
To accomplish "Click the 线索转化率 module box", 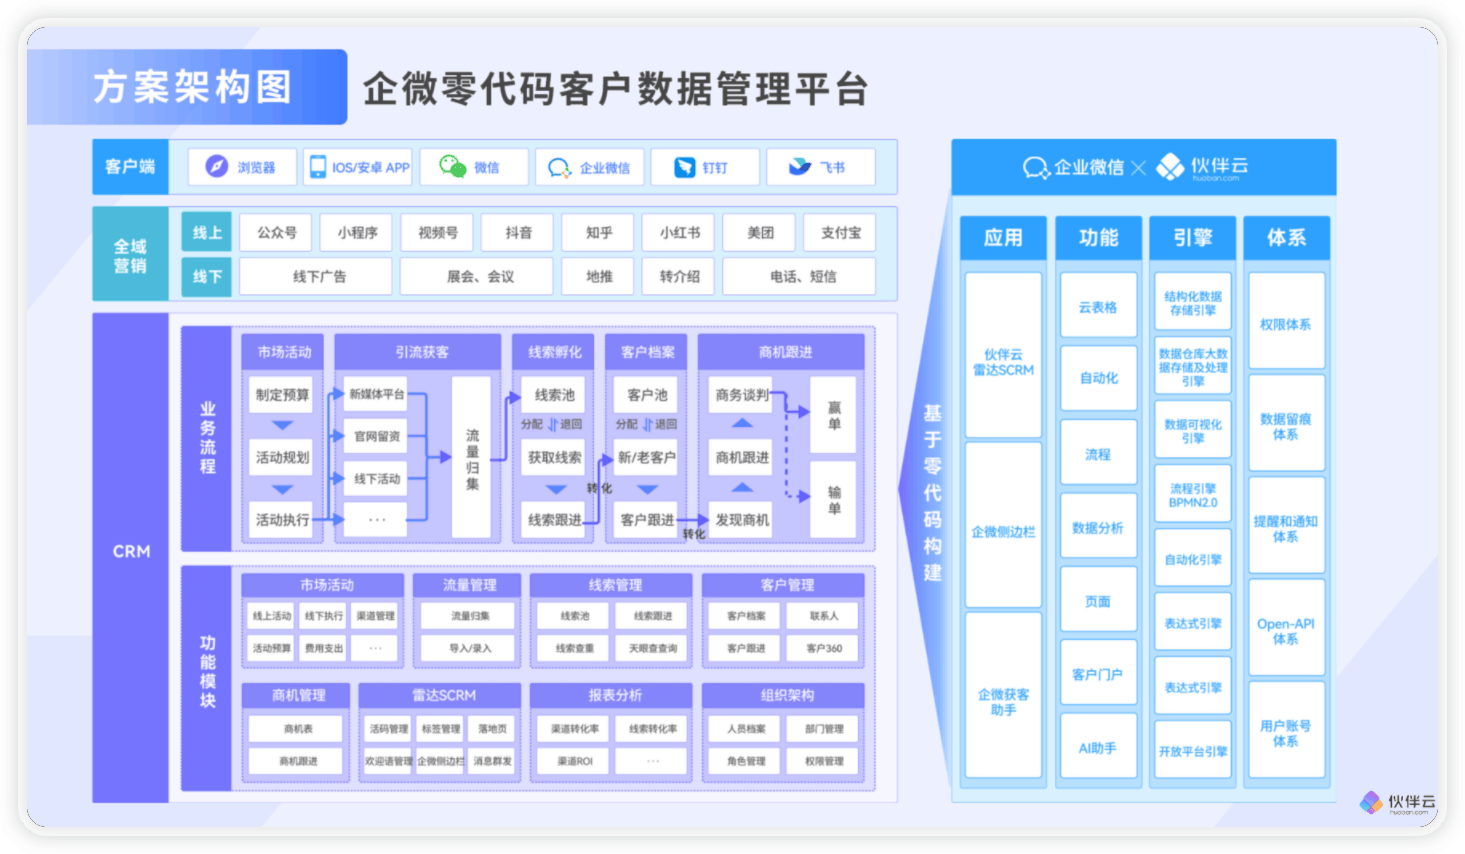I will tap(652, 728).
